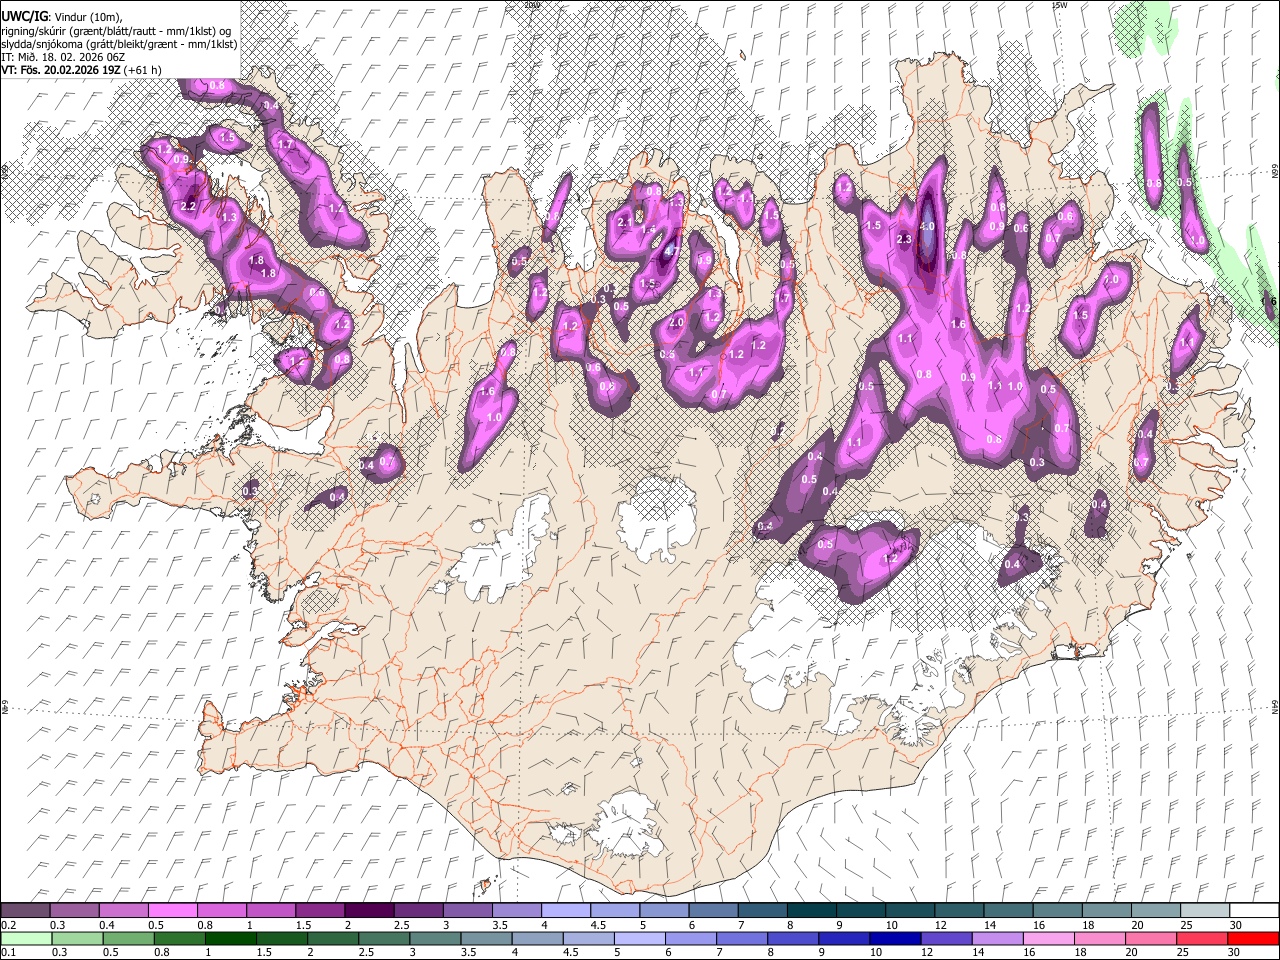Click the '4.0' snowfall peak value
The image size is (1280, 960).
click(927, 227)
